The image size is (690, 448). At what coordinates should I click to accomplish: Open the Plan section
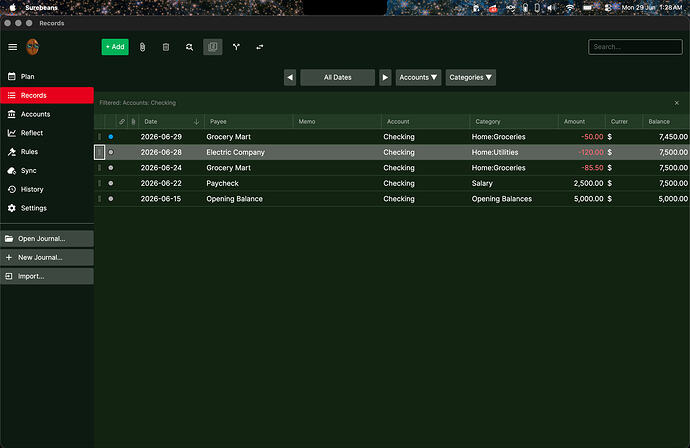(47, 77)
